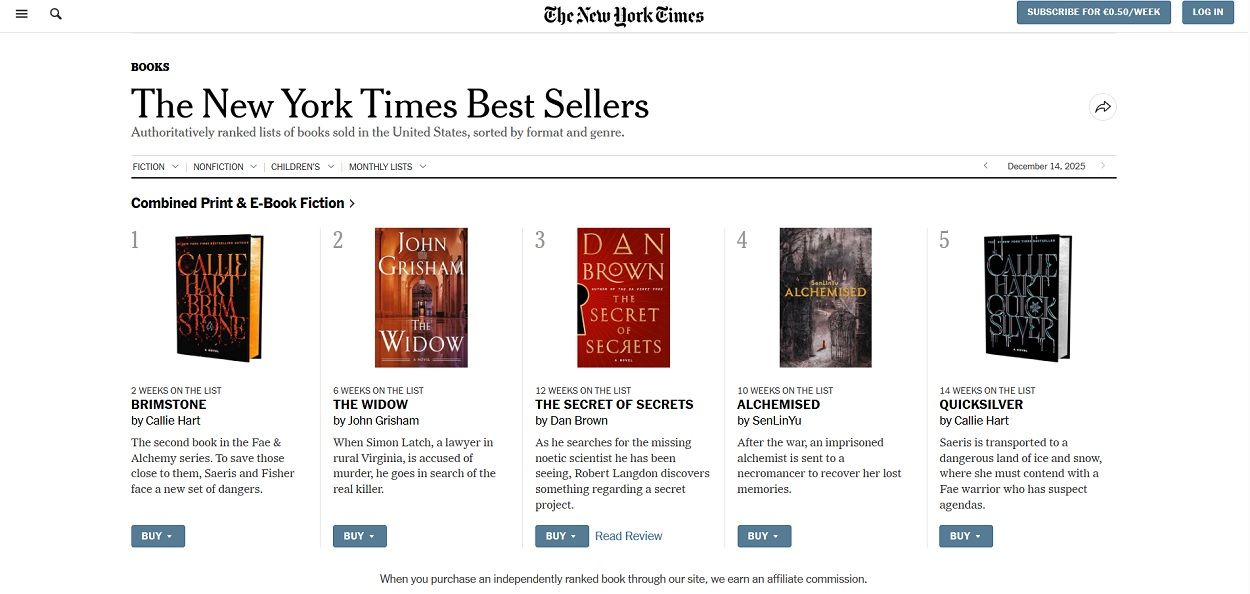
Task: Expand the Children's dropdown
Action: [302, 167]
